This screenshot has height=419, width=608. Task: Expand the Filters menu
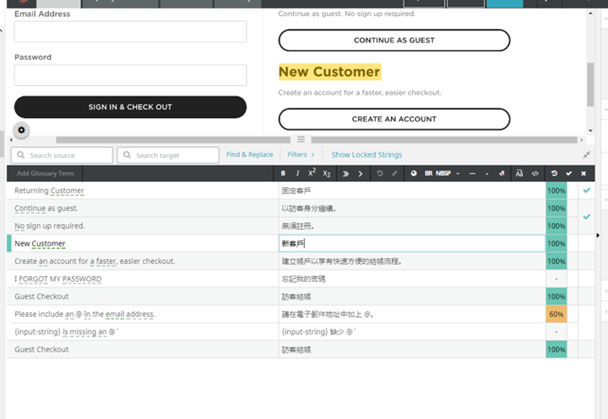click(x=300, y=155)
